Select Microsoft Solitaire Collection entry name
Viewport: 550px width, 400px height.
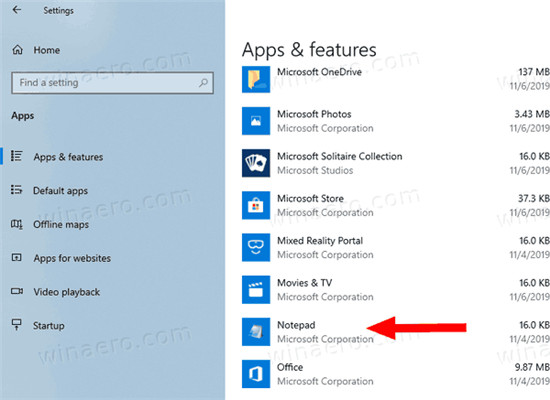[x=340, y=156]
